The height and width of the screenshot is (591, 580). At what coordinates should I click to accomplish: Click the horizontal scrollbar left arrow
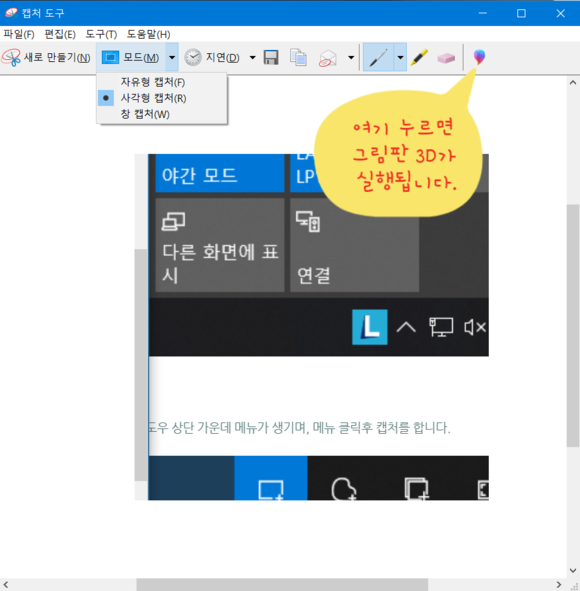(x=6, y=585)
